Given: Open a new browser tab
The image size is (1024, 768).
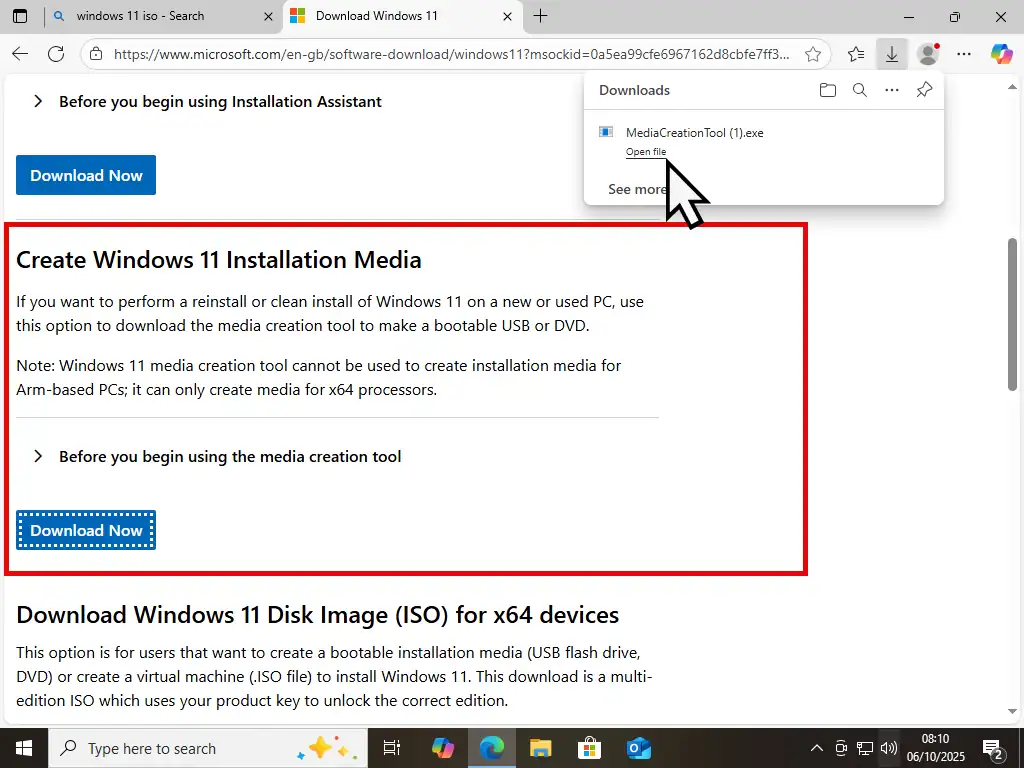Looking at the screenshot, I should [540, 16].
